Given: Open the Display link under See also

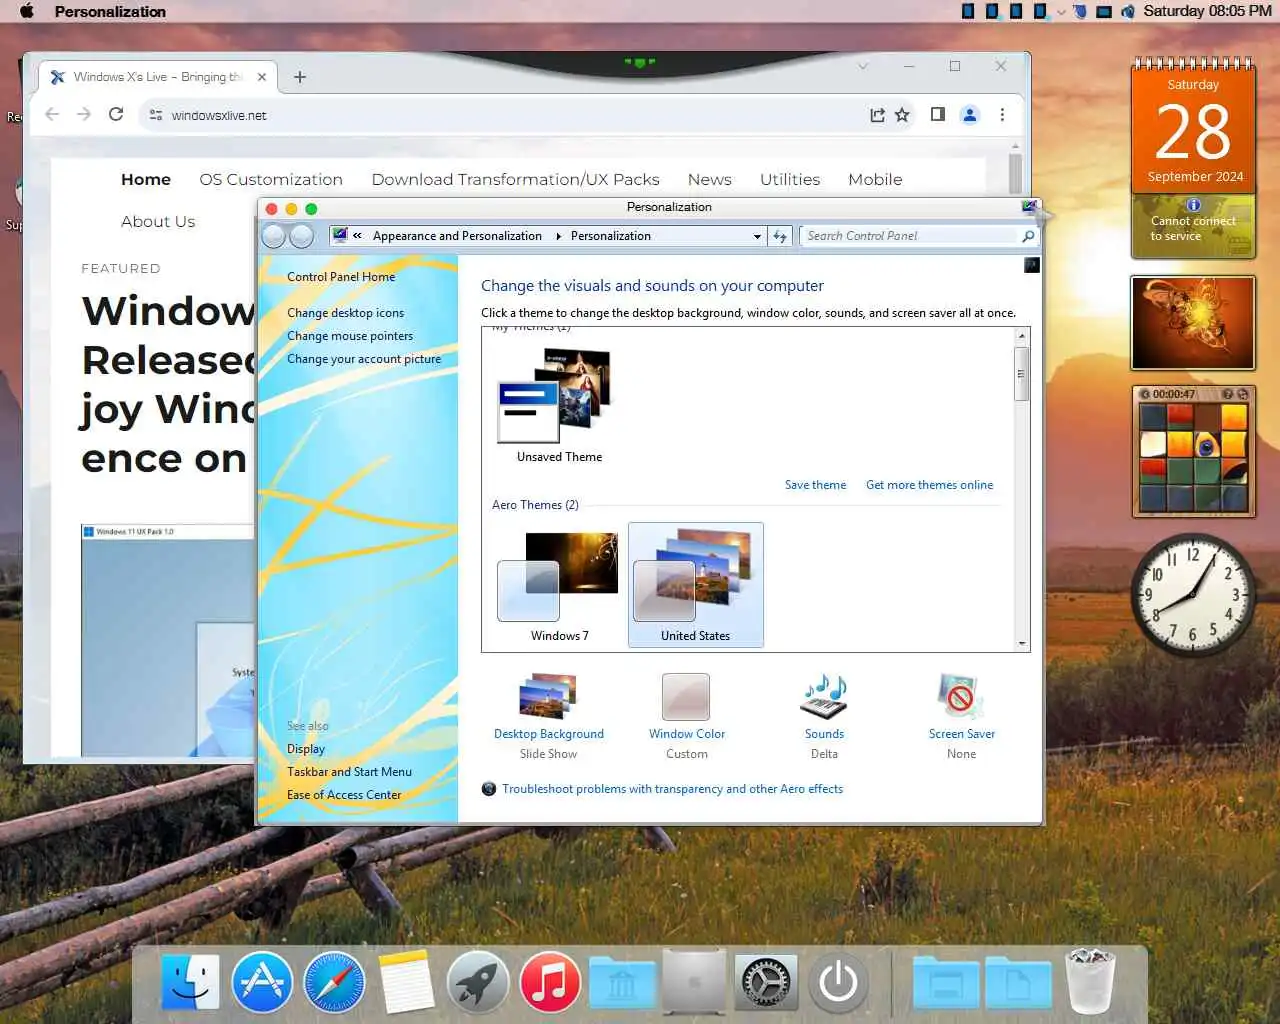Looking at the screenshot, I should coord(306,749).
